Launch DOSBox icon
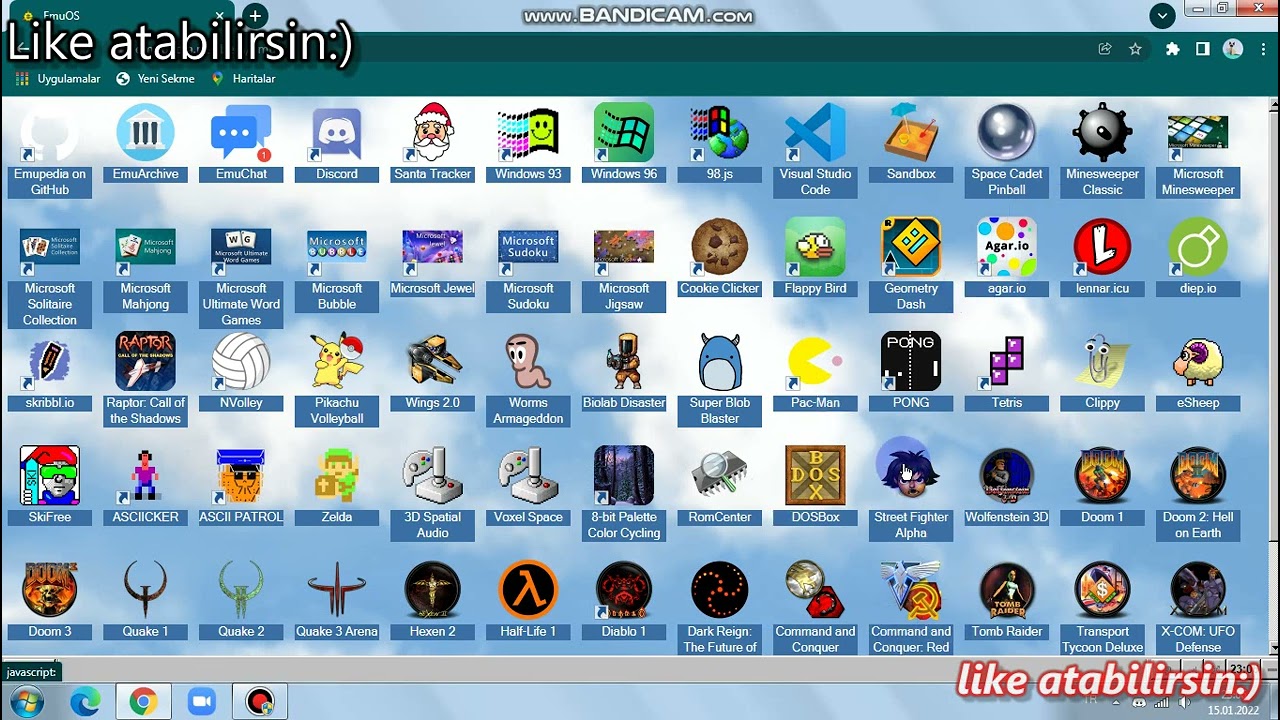 (x=815, y=476)
